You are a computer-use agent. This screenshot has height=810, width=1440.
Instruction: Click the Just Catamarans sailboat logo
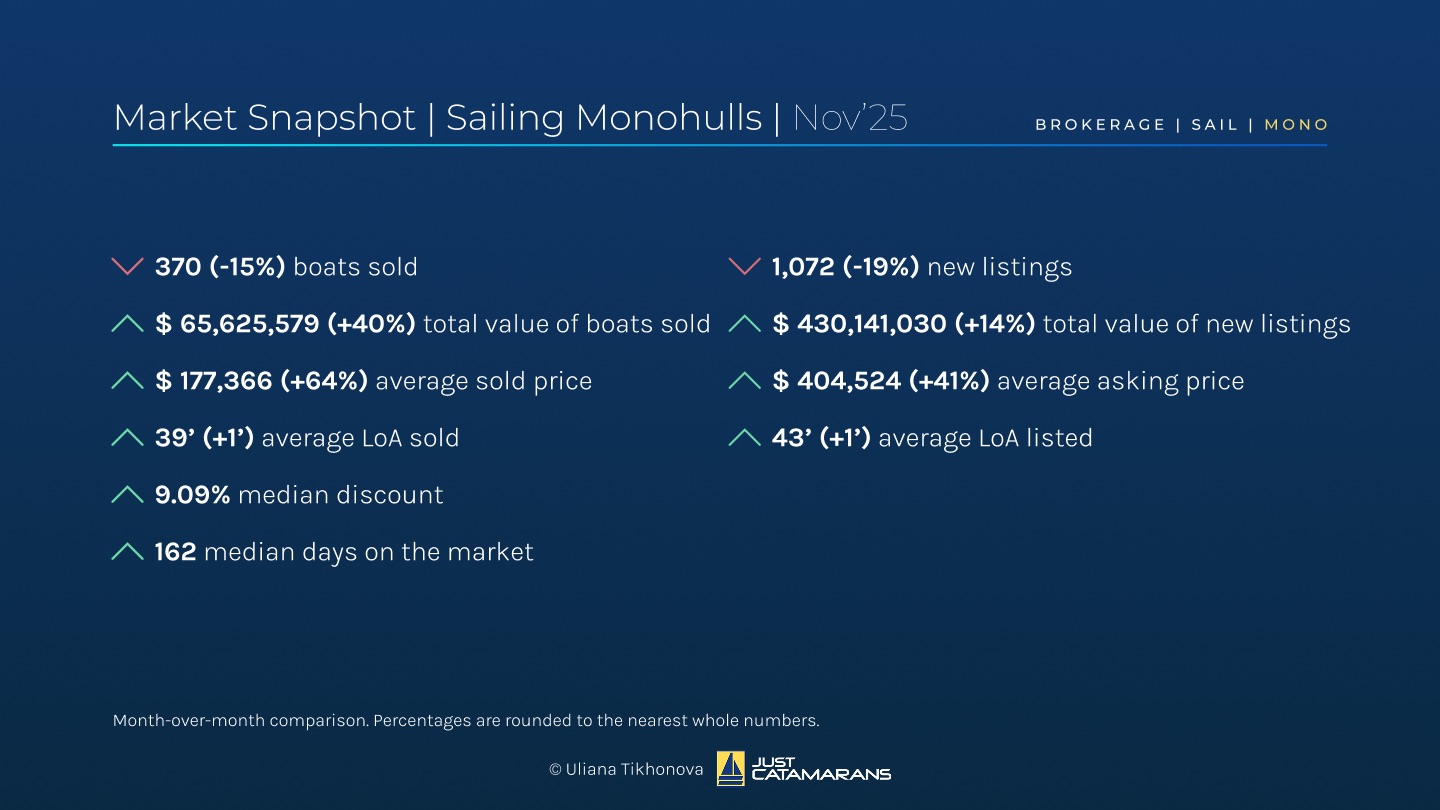[731, 769]
